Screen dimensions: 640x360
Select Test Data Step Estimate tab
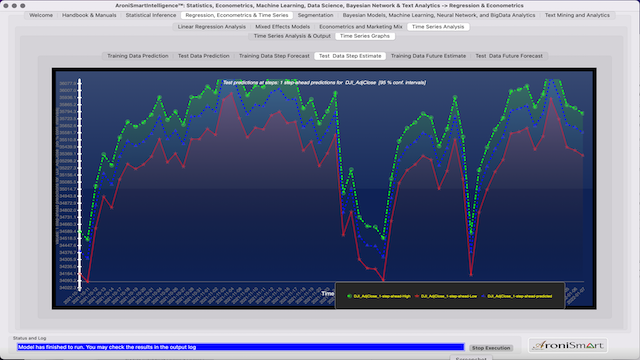point(350,56)
